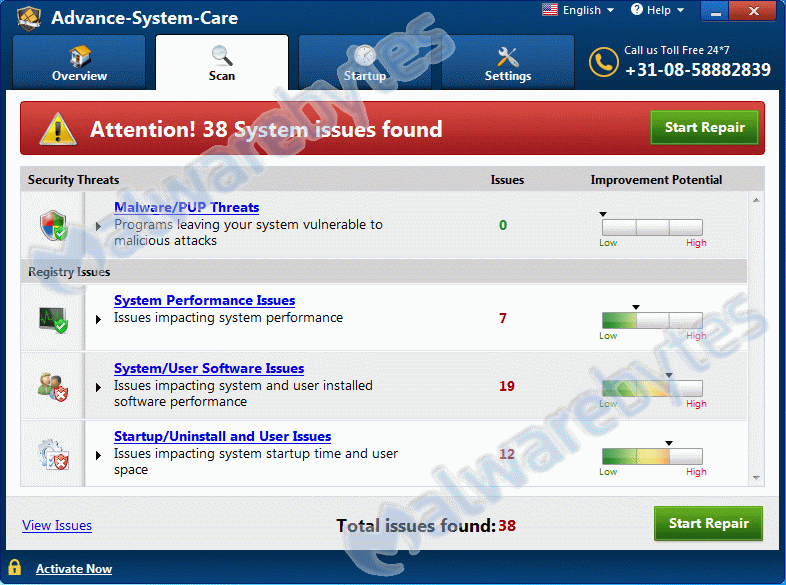Open the System Performance Issues link
The image size is (786, 585).
click(205, 300)
